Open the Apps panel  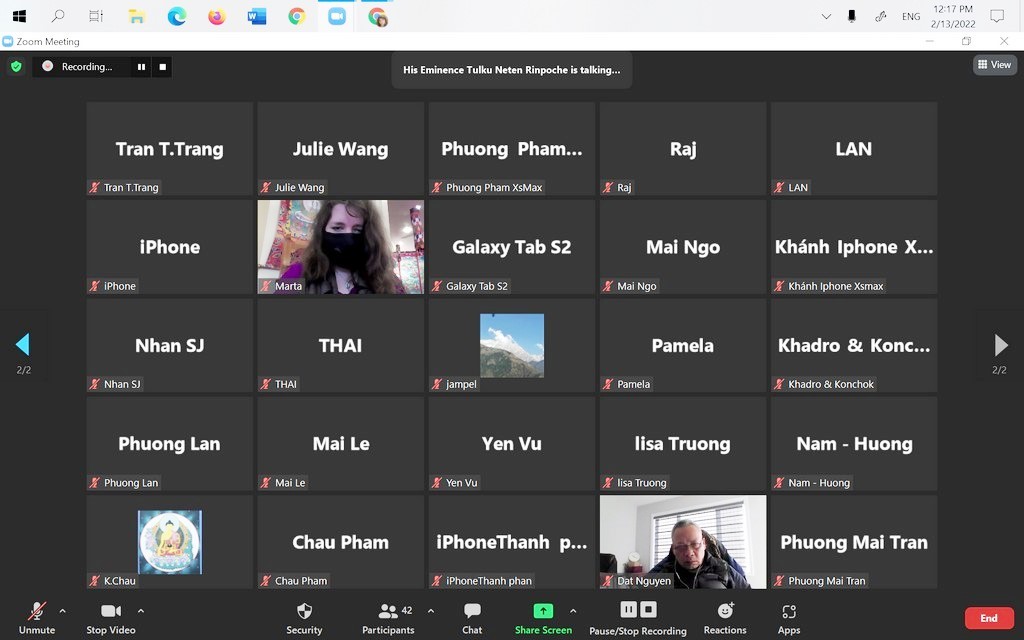[789, 611]
